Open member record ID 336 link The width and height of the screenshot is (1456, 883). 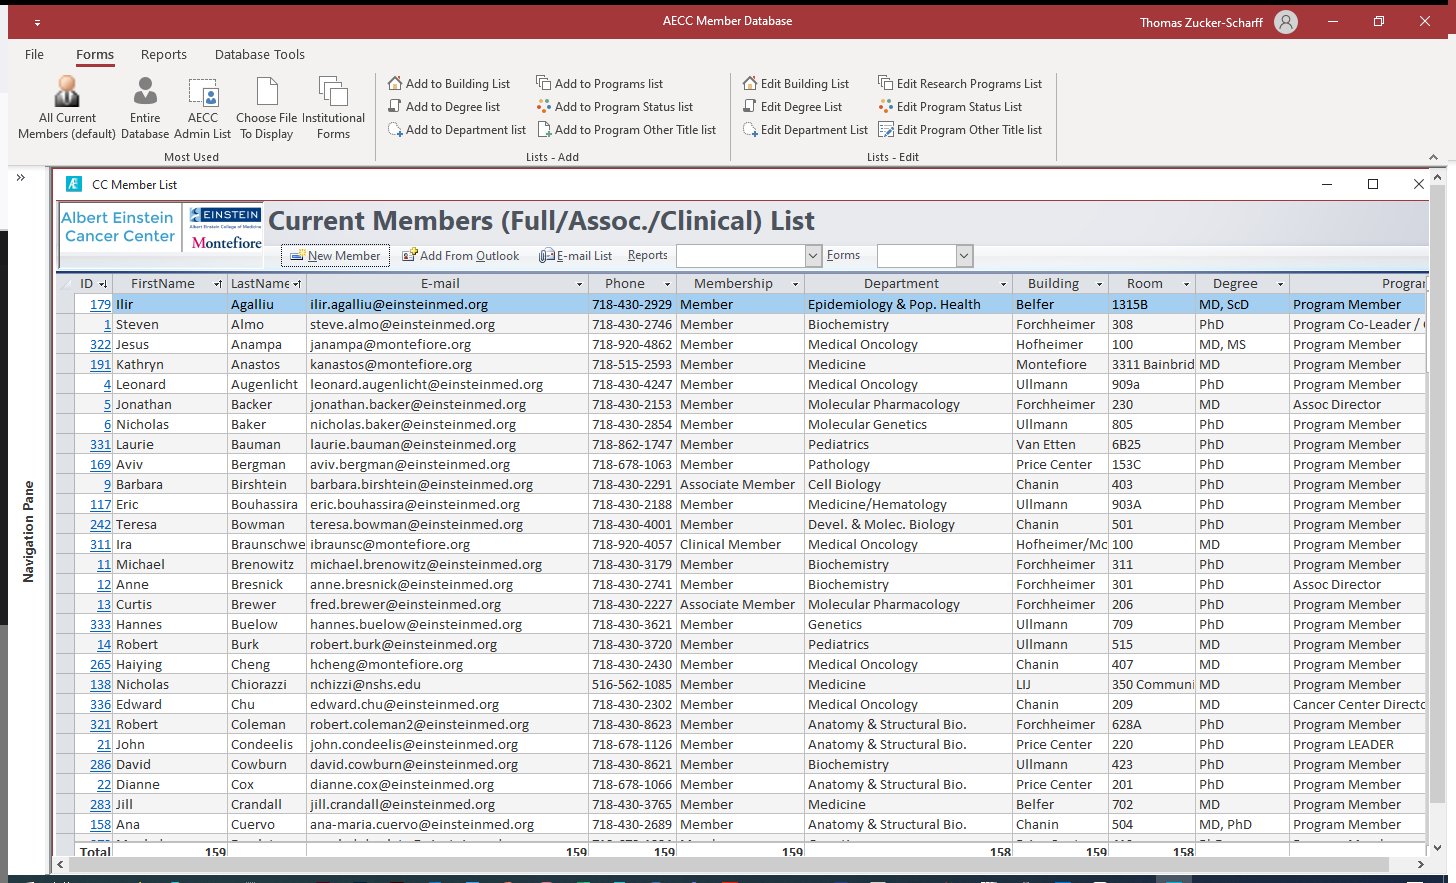100,704
